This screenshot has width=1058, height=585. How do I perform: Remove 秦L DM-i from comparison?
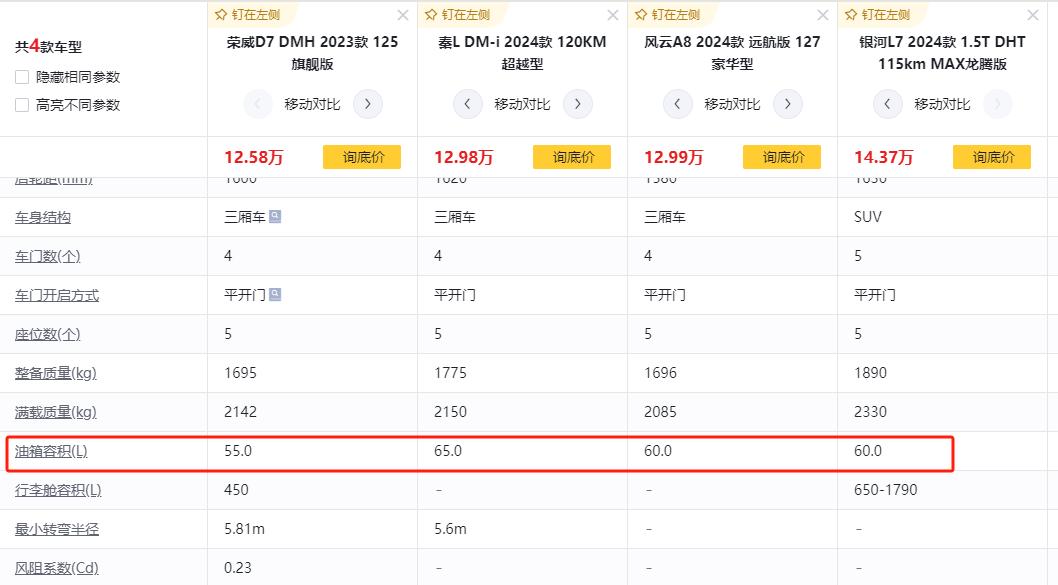613,15
